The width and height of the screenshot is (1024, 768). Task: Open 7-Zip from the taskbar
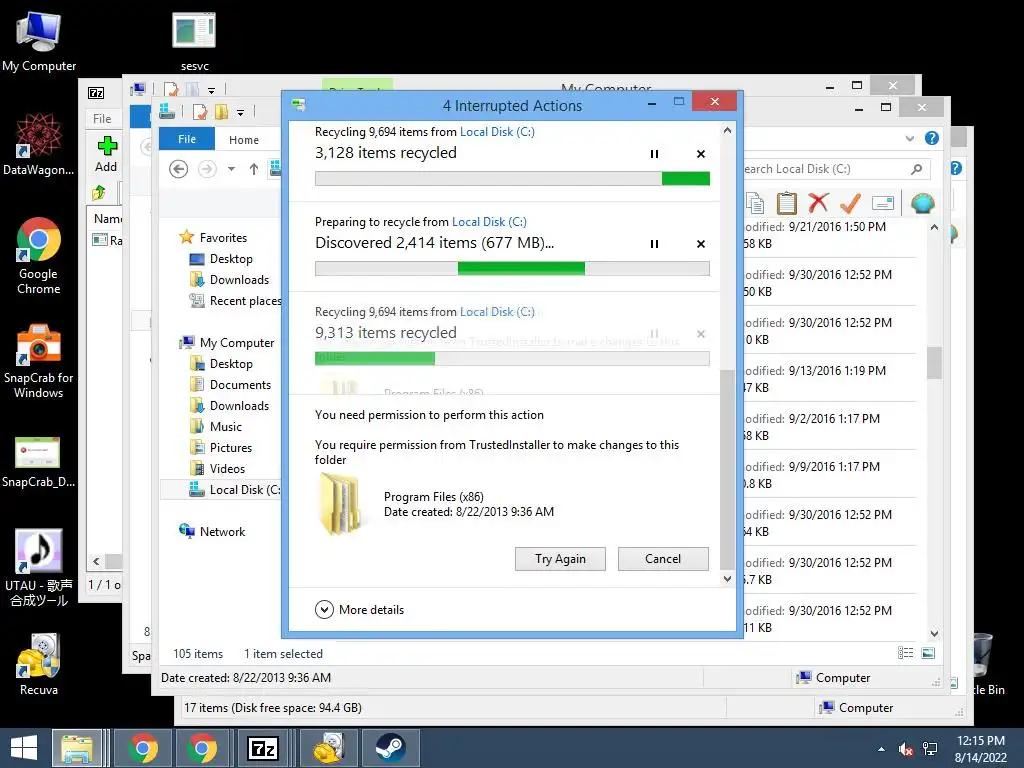pyautogui.click(x=263, y=748)
